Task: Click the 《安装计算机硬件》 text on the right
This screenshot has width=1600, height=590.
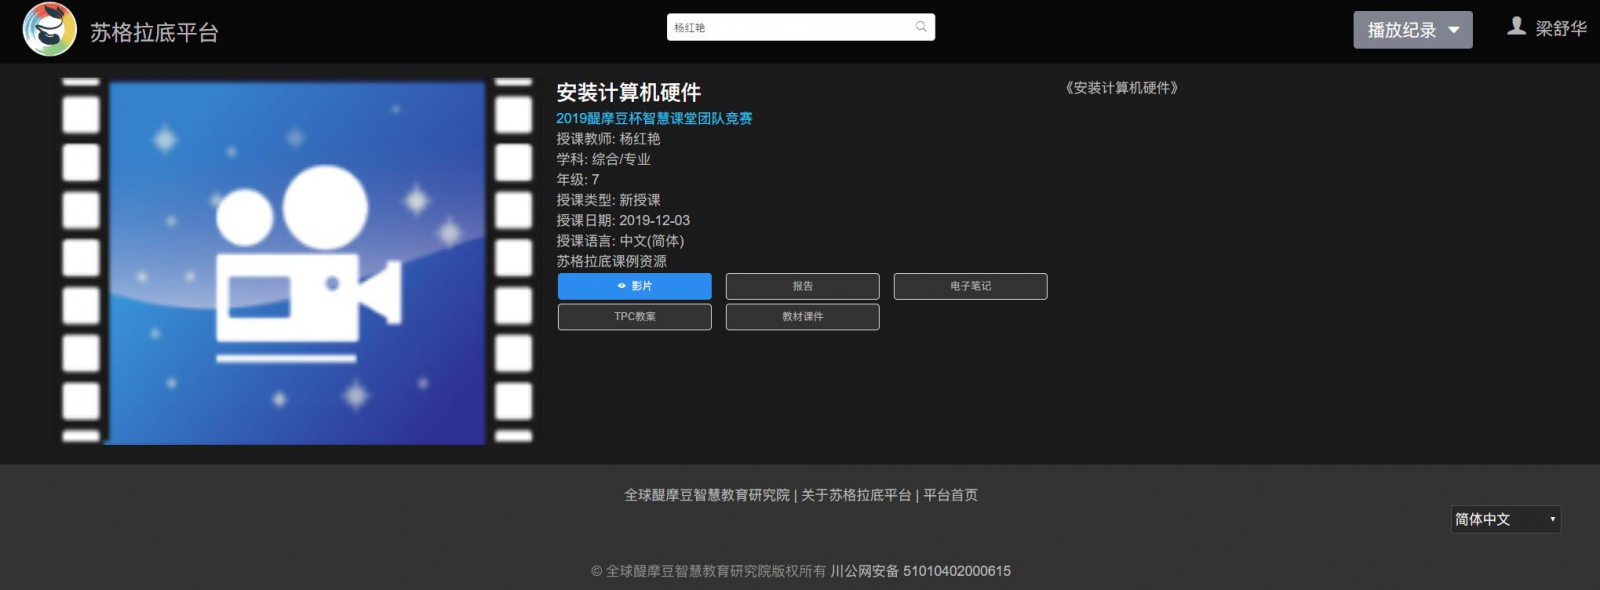Action: [x=1121, y=88]
